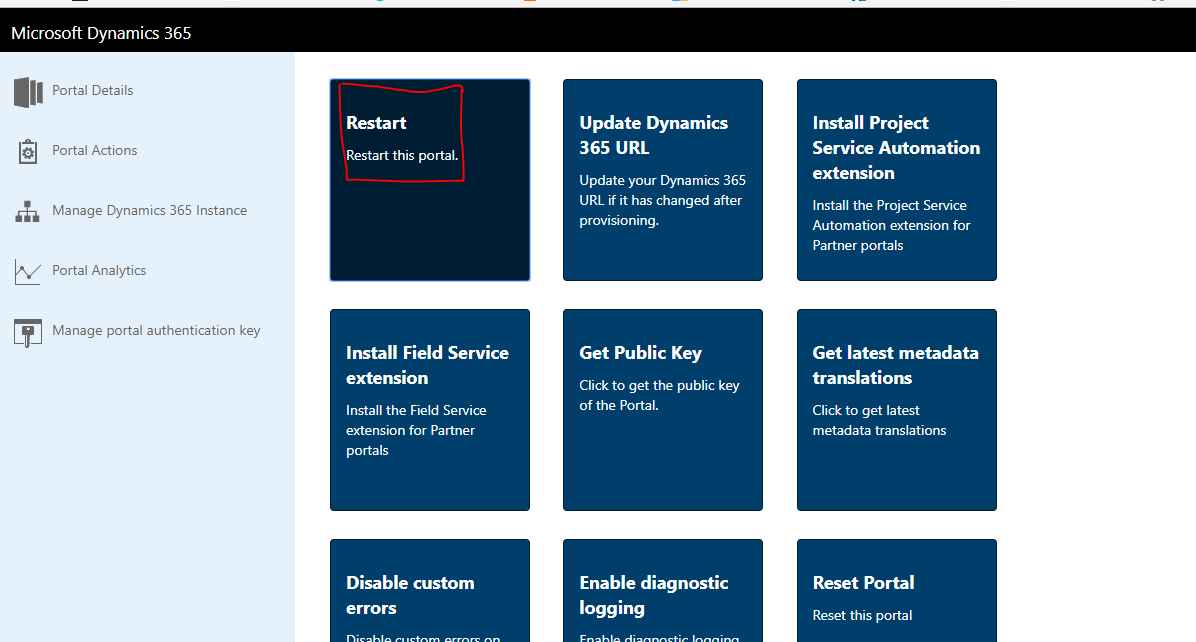Screen dimensions: 1196x642
Task: Click the Restart portal tile
Action: [430, 180]
